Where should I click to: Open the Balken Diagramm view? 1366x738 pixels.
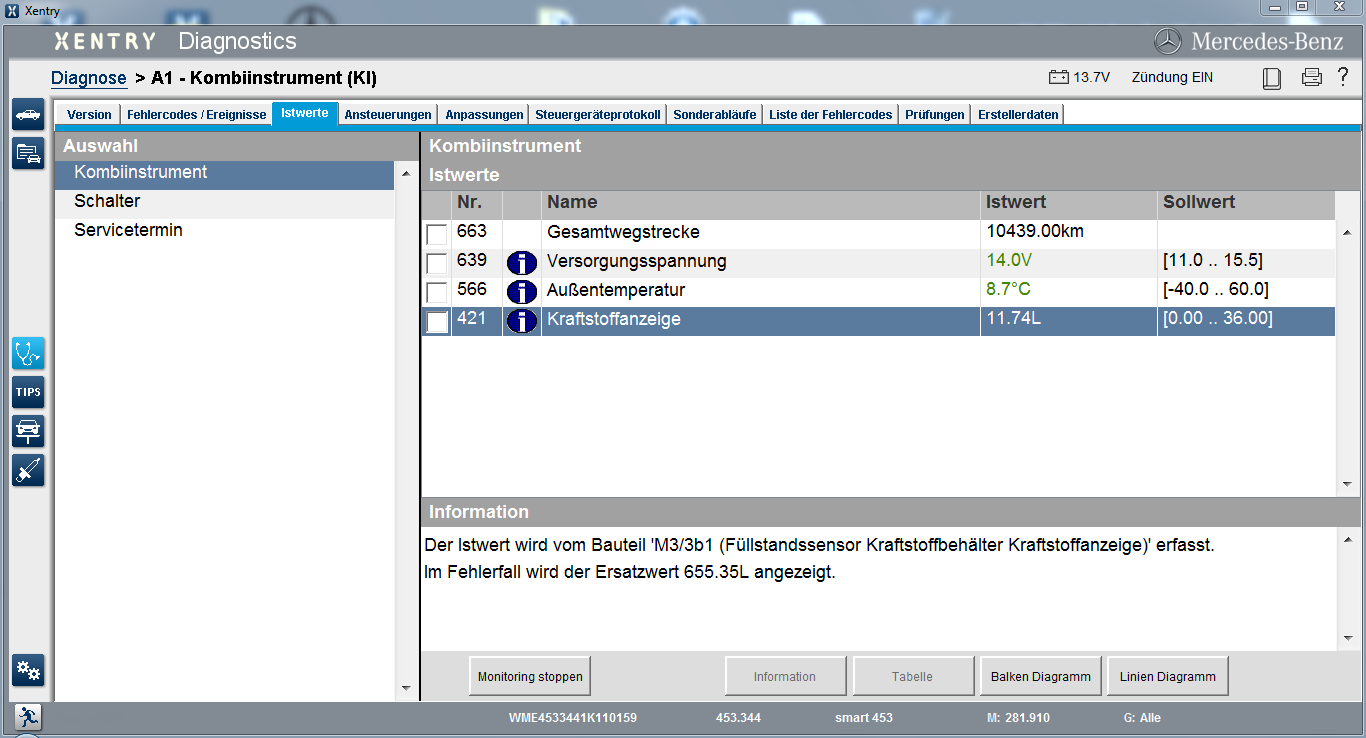point(1041,676)
